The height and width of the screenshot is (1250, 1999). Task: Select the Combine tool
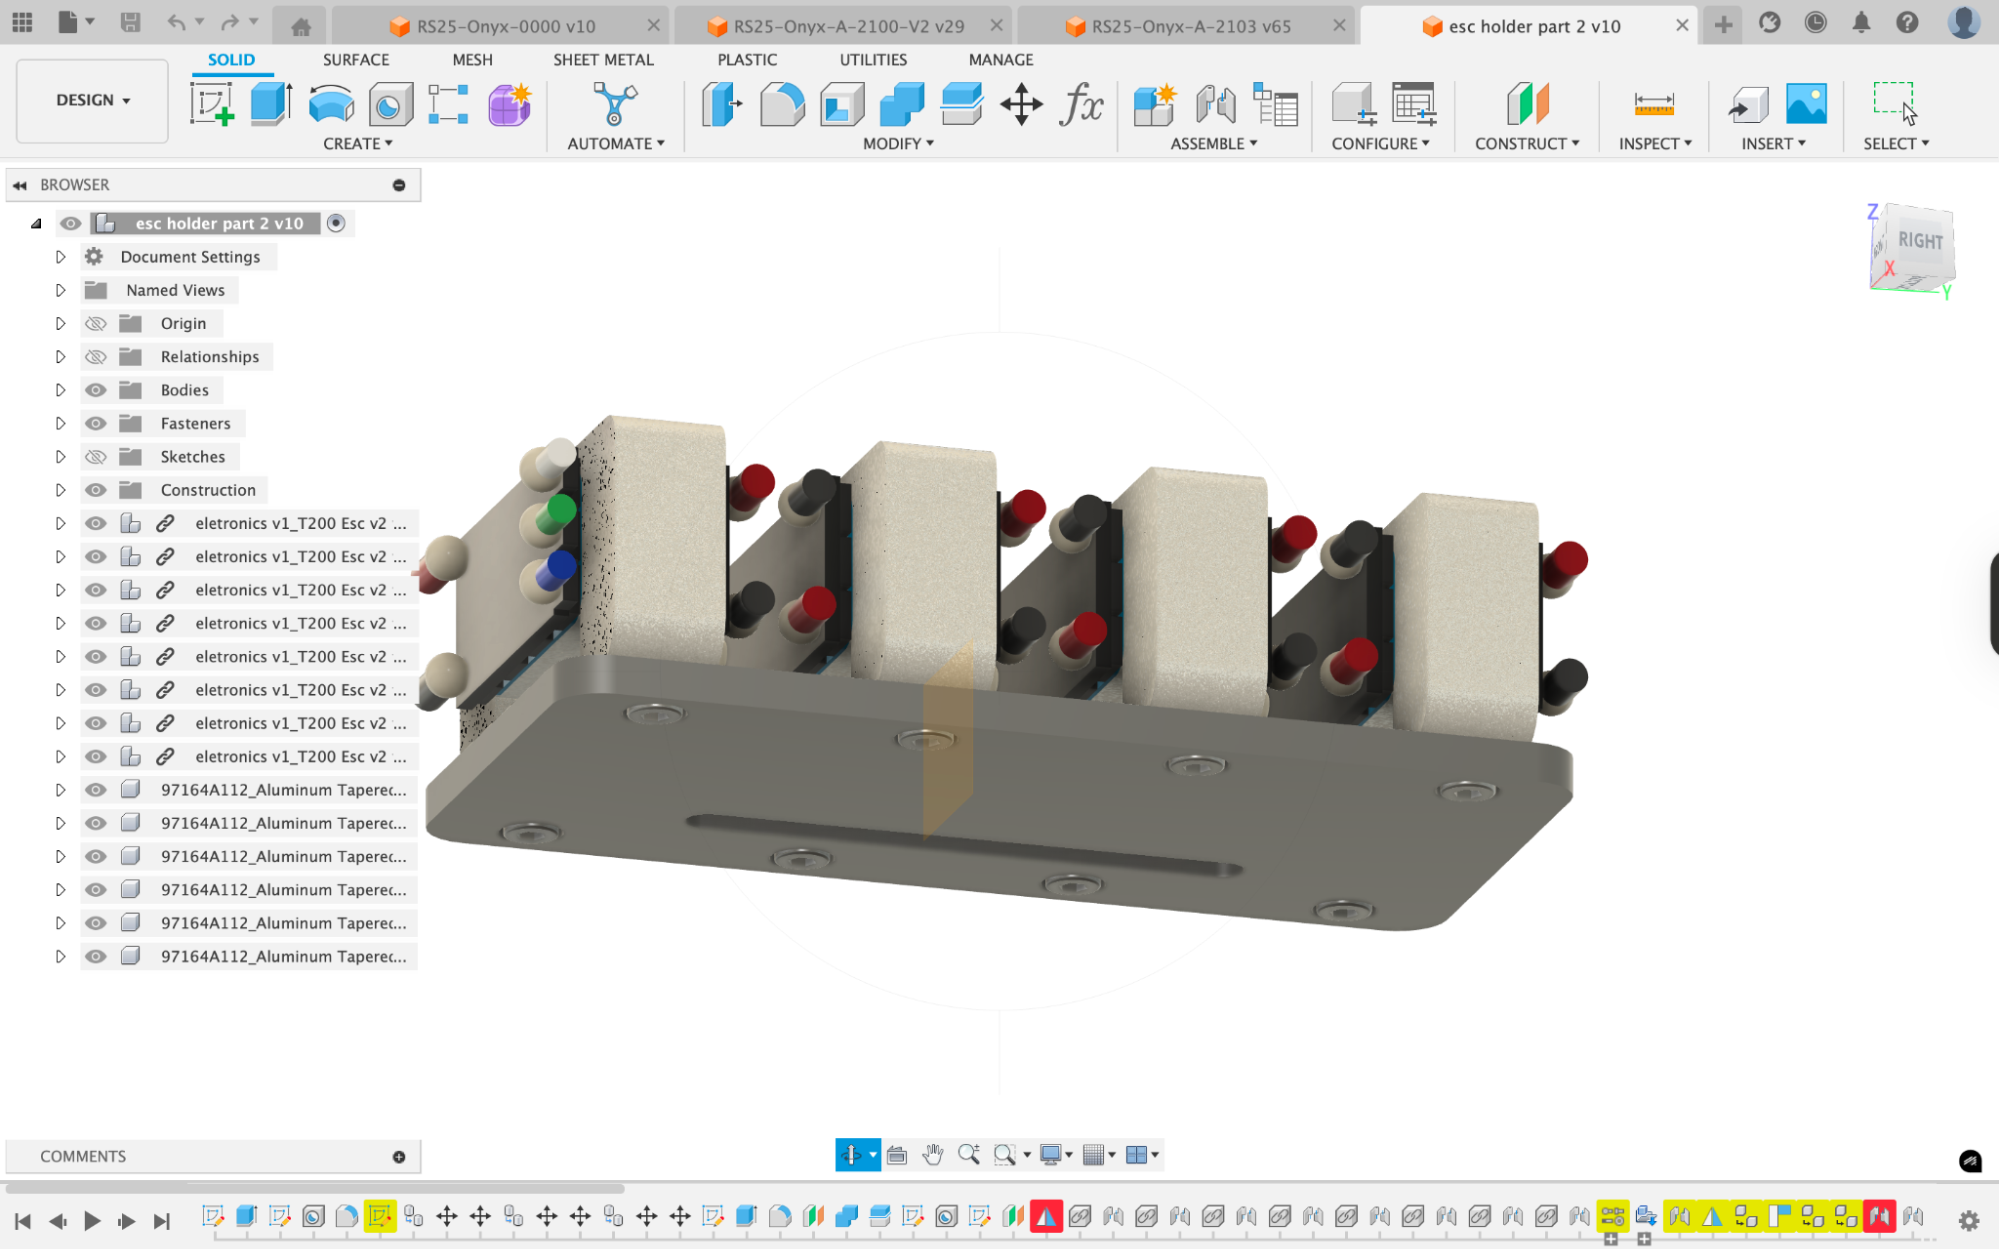[902, 104]
